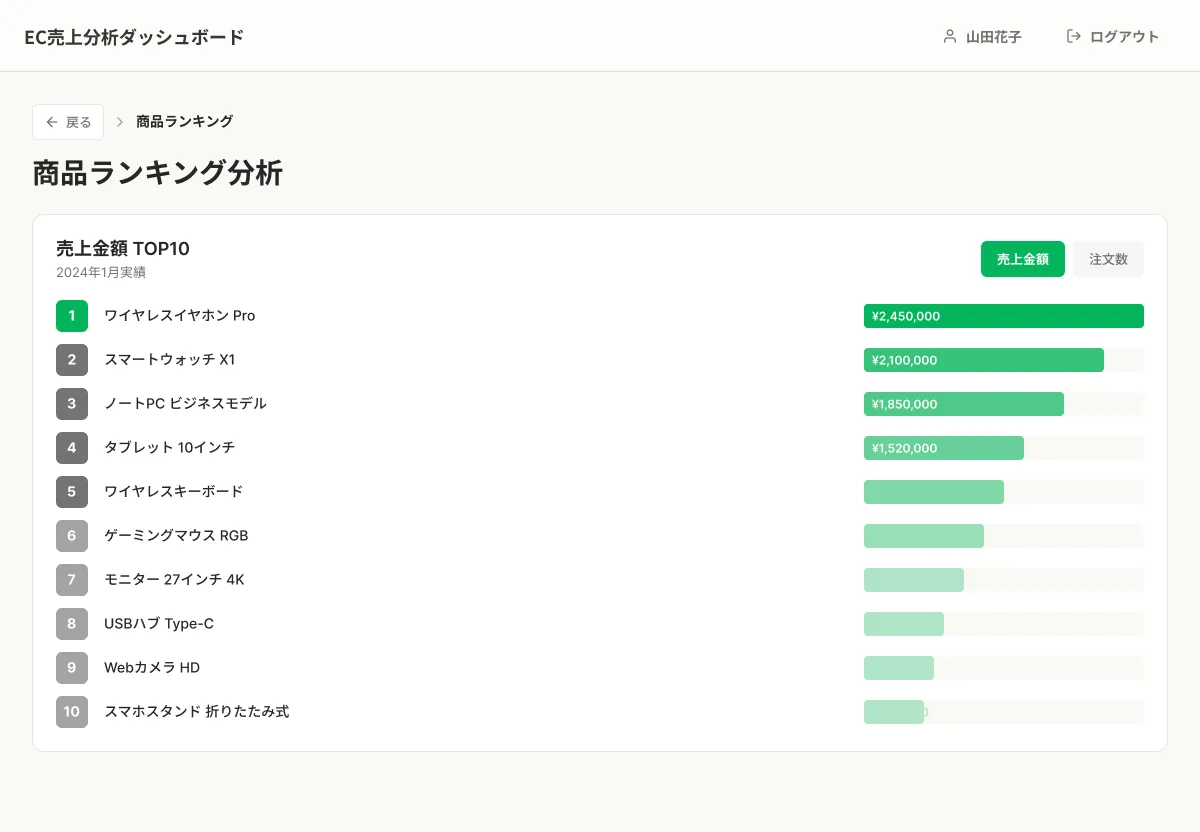Viewport: 1200px width, 832px height.
Task: Click the rank 10 badge for スマホスタンド 折りたたみ式
Action: (x=71, y=712)
